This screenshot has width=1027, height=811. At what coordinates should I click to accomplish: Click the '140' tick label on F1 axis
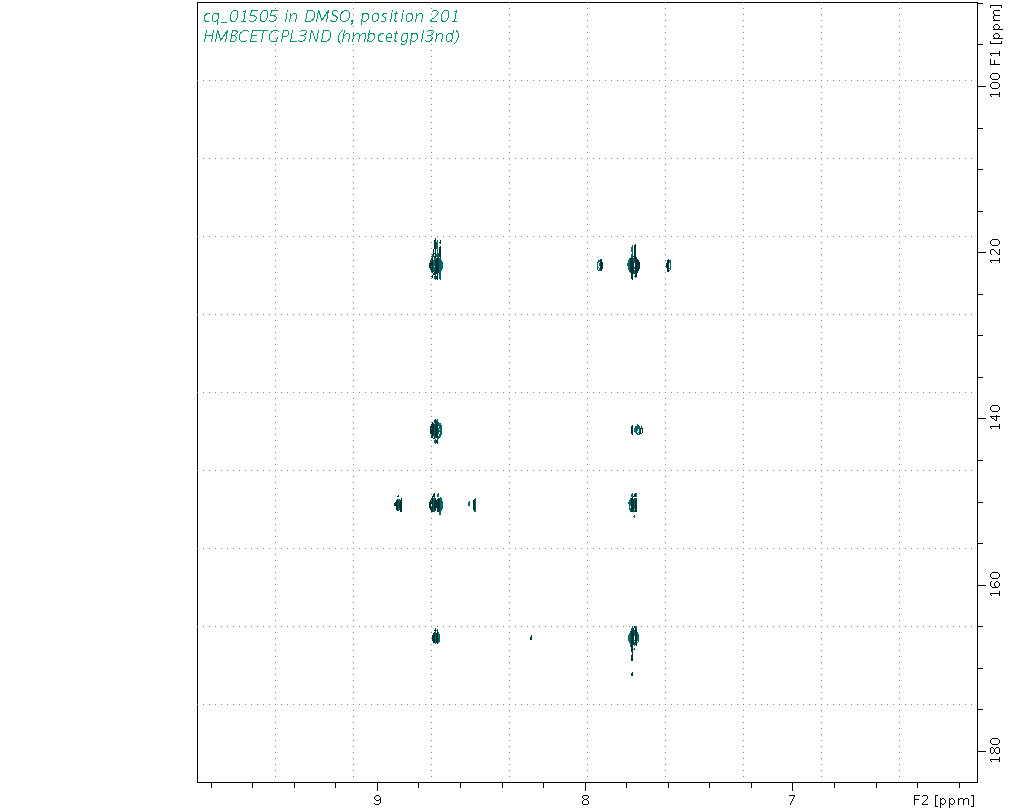996,417
